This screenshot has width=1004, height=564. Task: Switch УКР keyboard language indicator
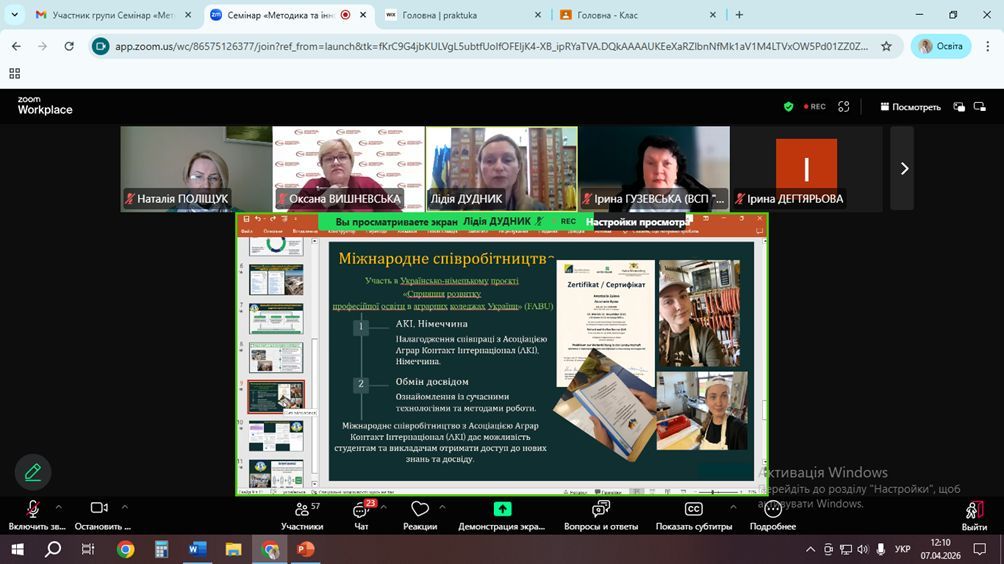[x=902, y=549]
